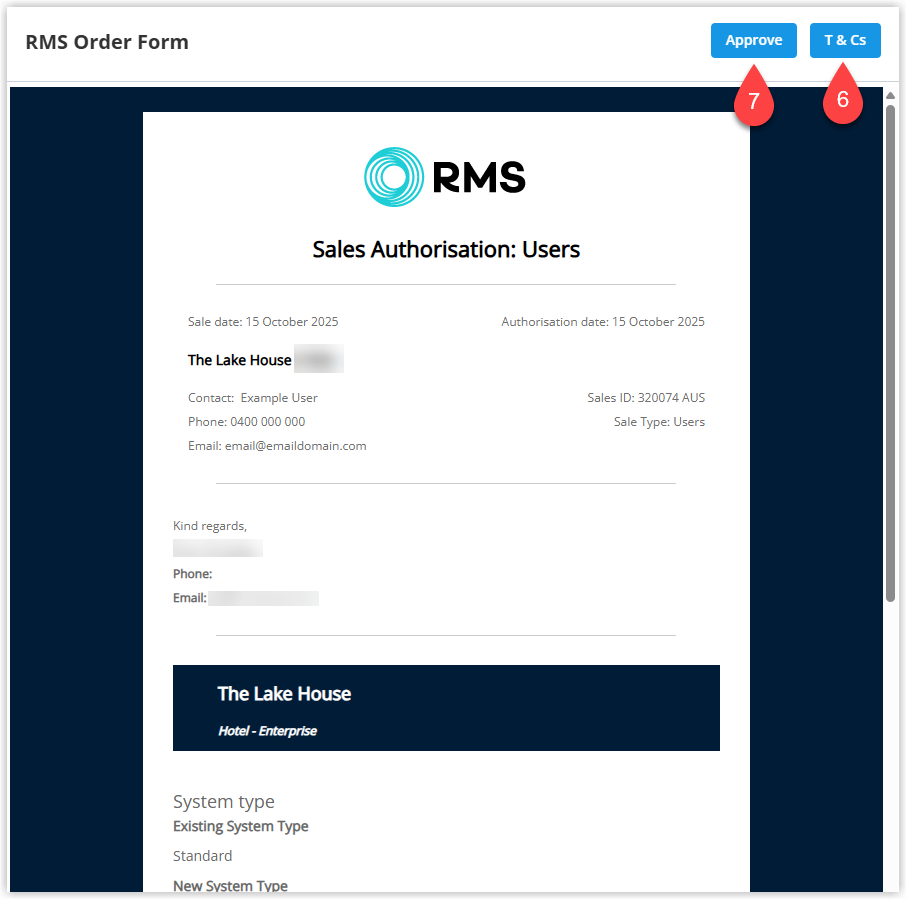Open the T & Cs button
The image size is (907, 900).
(x=845, y=40)
